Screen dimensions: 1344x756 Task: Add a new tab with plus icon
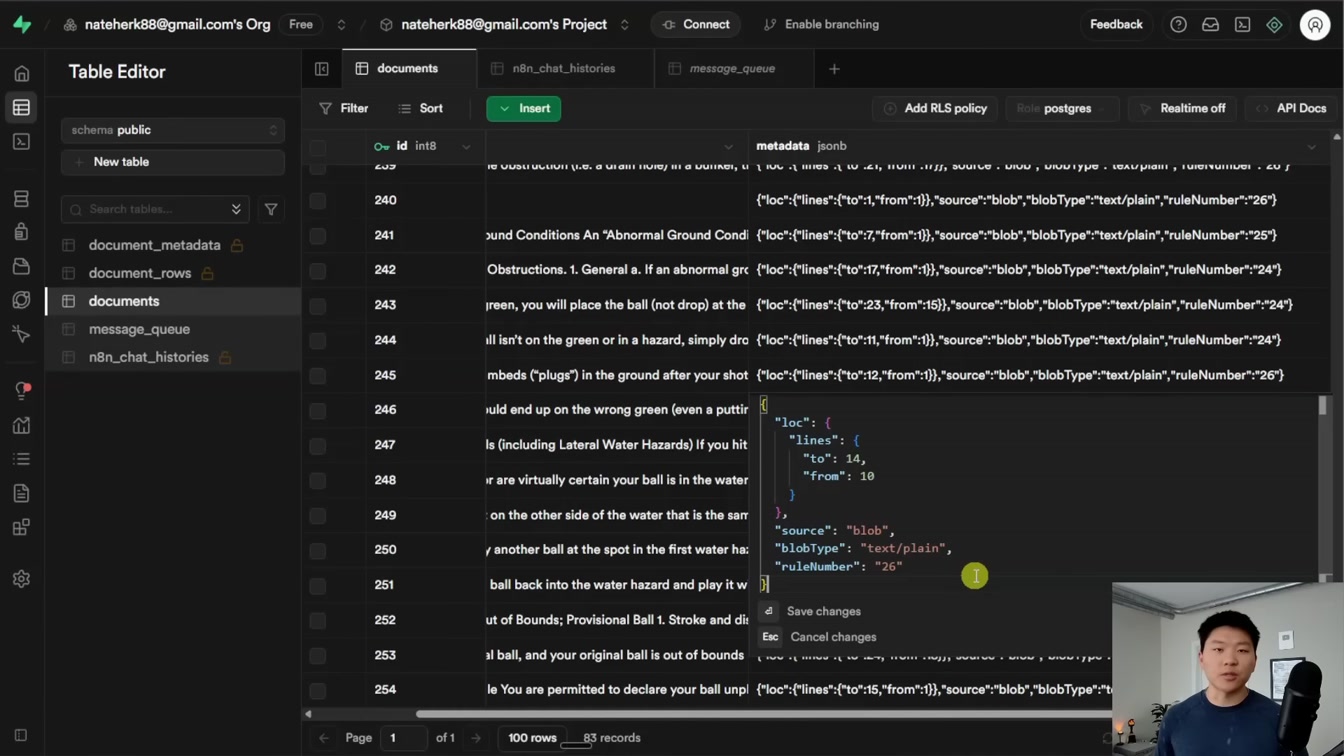[834, 69]
